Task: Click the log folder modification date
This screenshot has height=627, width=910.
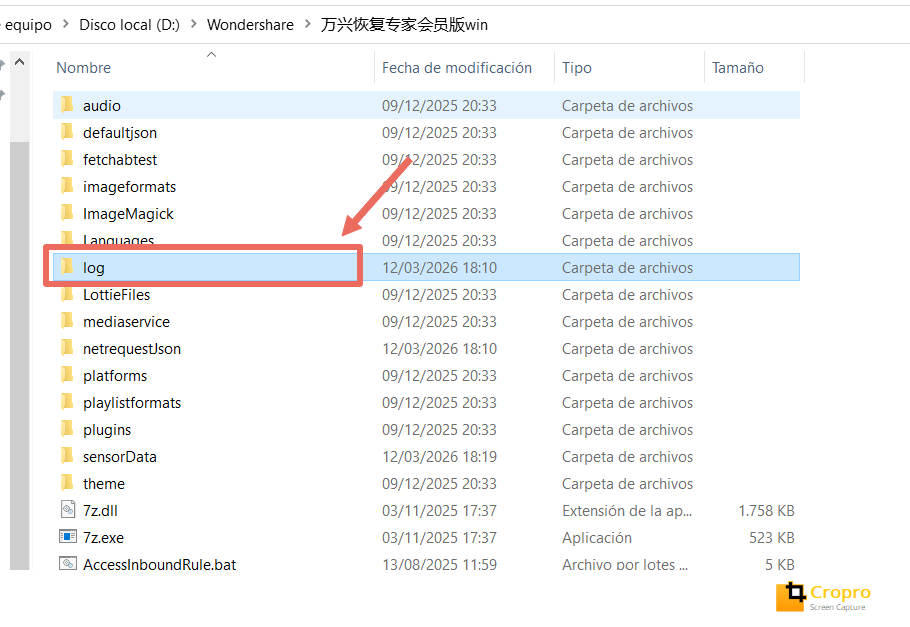Action: click(x=439, y=268)
